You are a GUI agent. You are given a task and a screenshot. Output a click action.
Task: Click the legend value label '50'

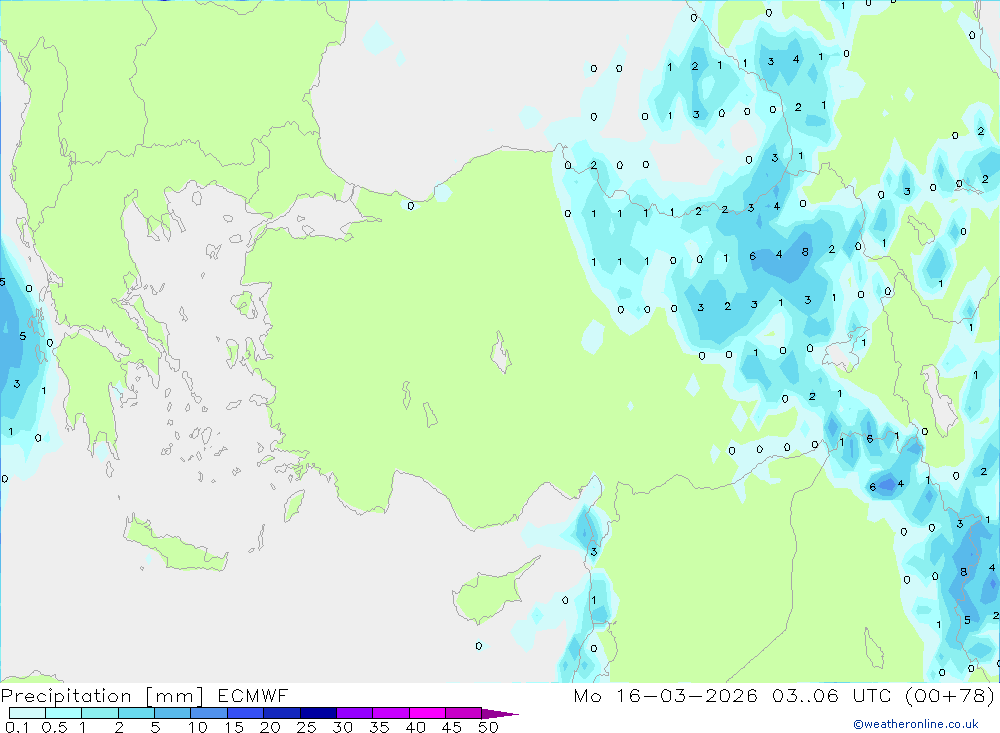tap(488, 727)
